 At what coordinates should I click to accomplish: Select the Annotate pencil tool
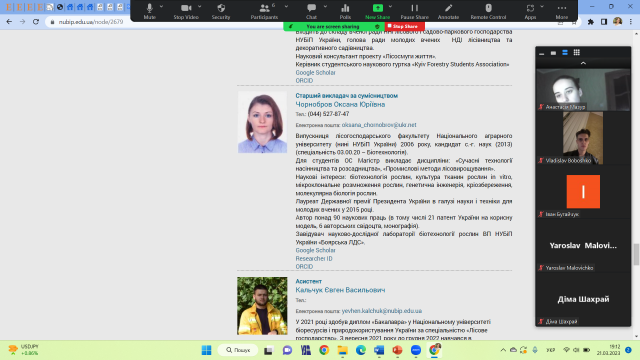point(448,11)
